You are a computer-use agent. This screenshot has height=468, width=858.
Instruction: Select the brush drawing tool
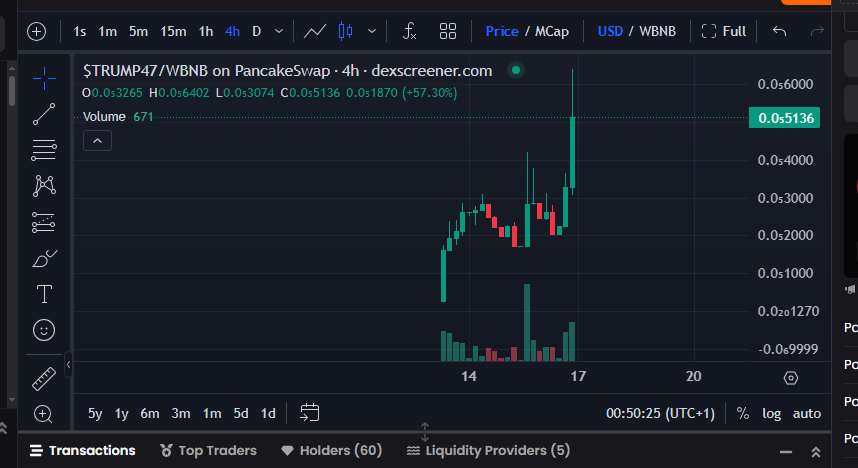pyautogui.click(x=44, y=258)
